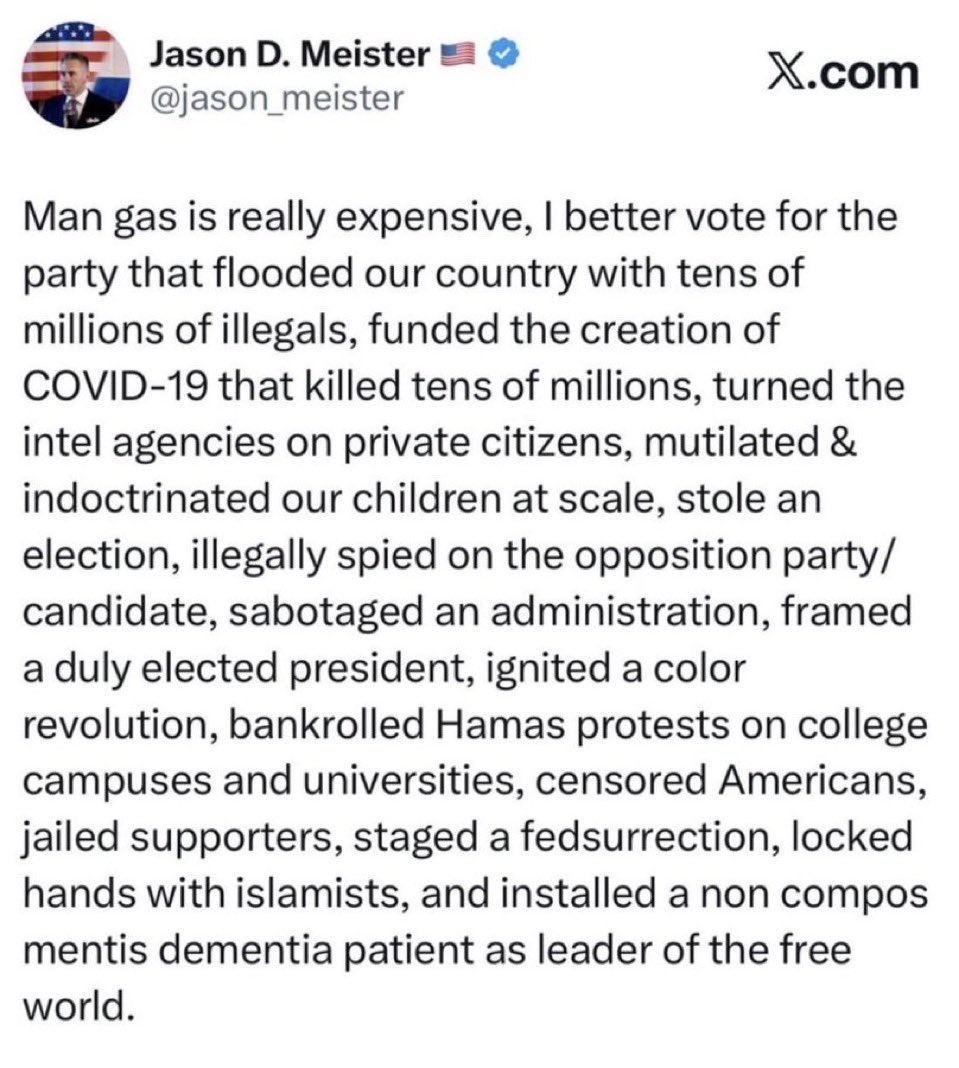Click the word "indoctrinated" in the tweet
Image resolution: width=959 pixels, height=1068 pixels.
(146, 499)
